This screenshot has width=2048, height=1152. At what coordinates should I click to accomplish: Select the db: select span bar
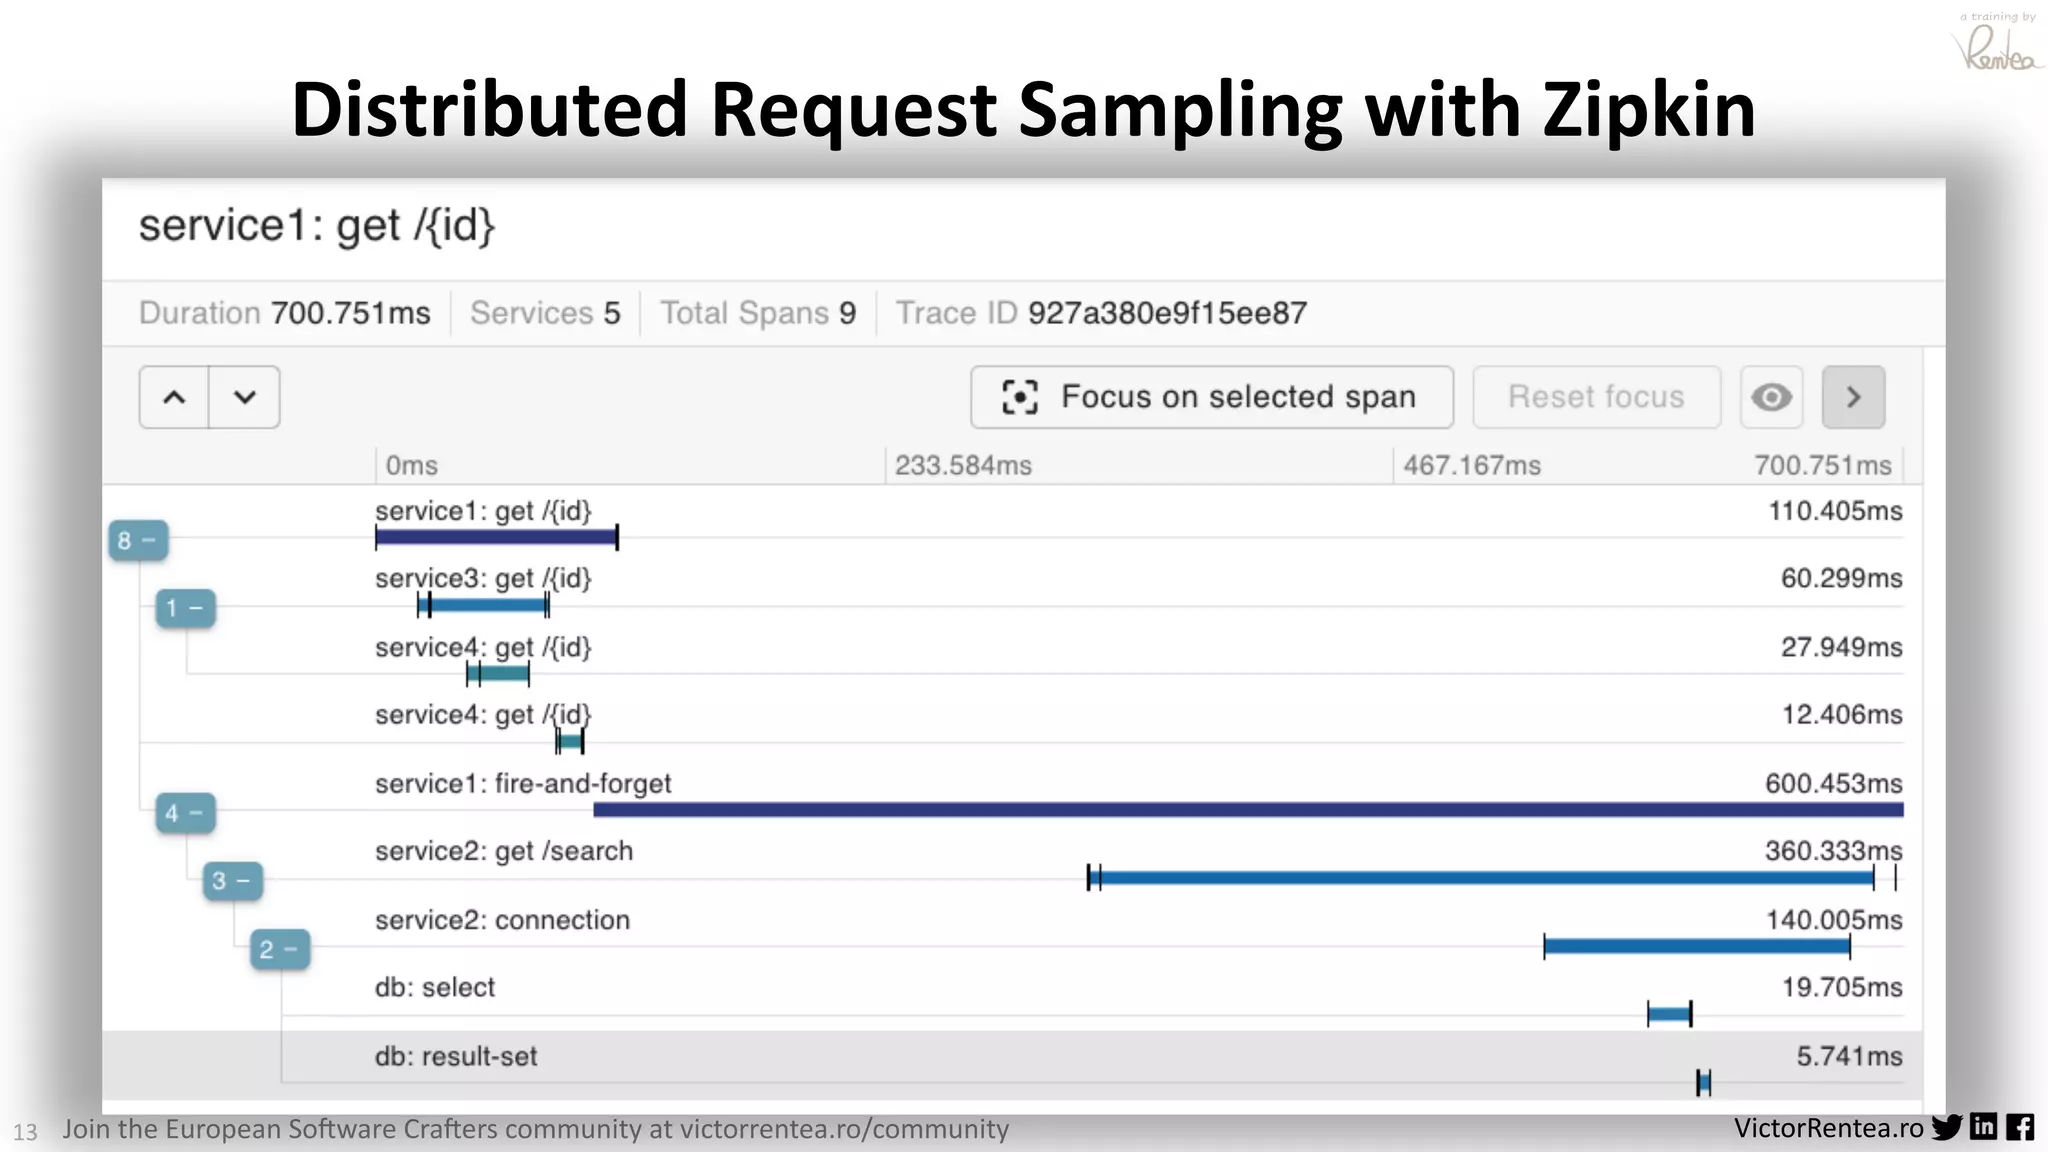1669,1014
